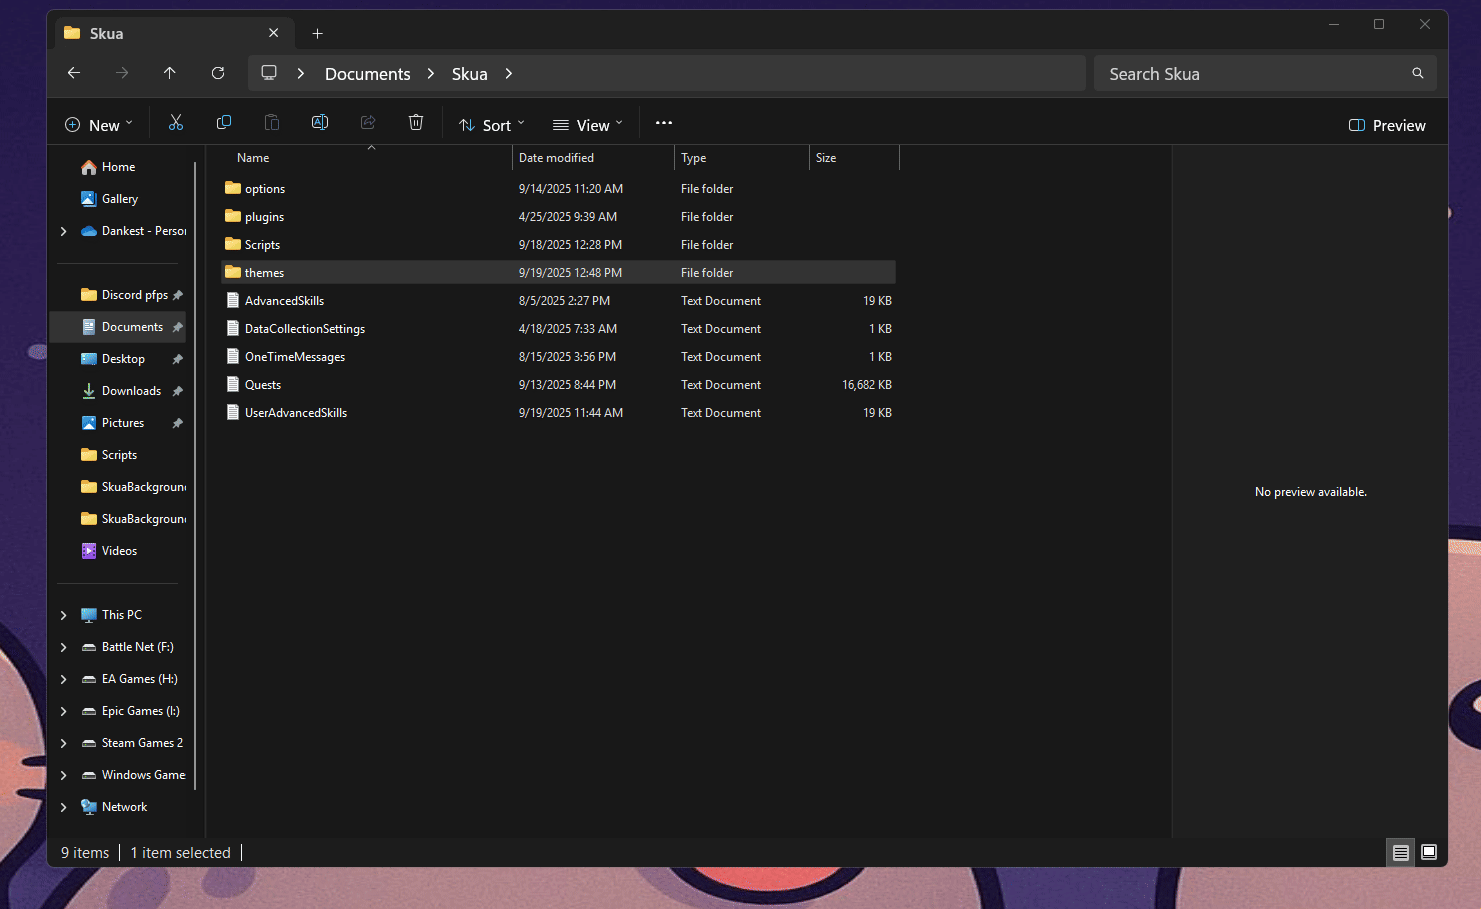The height and width of the screenshot is (909, 1481).
Task: Refresh the Skua folder view
Action: click(x=218, y=73)
